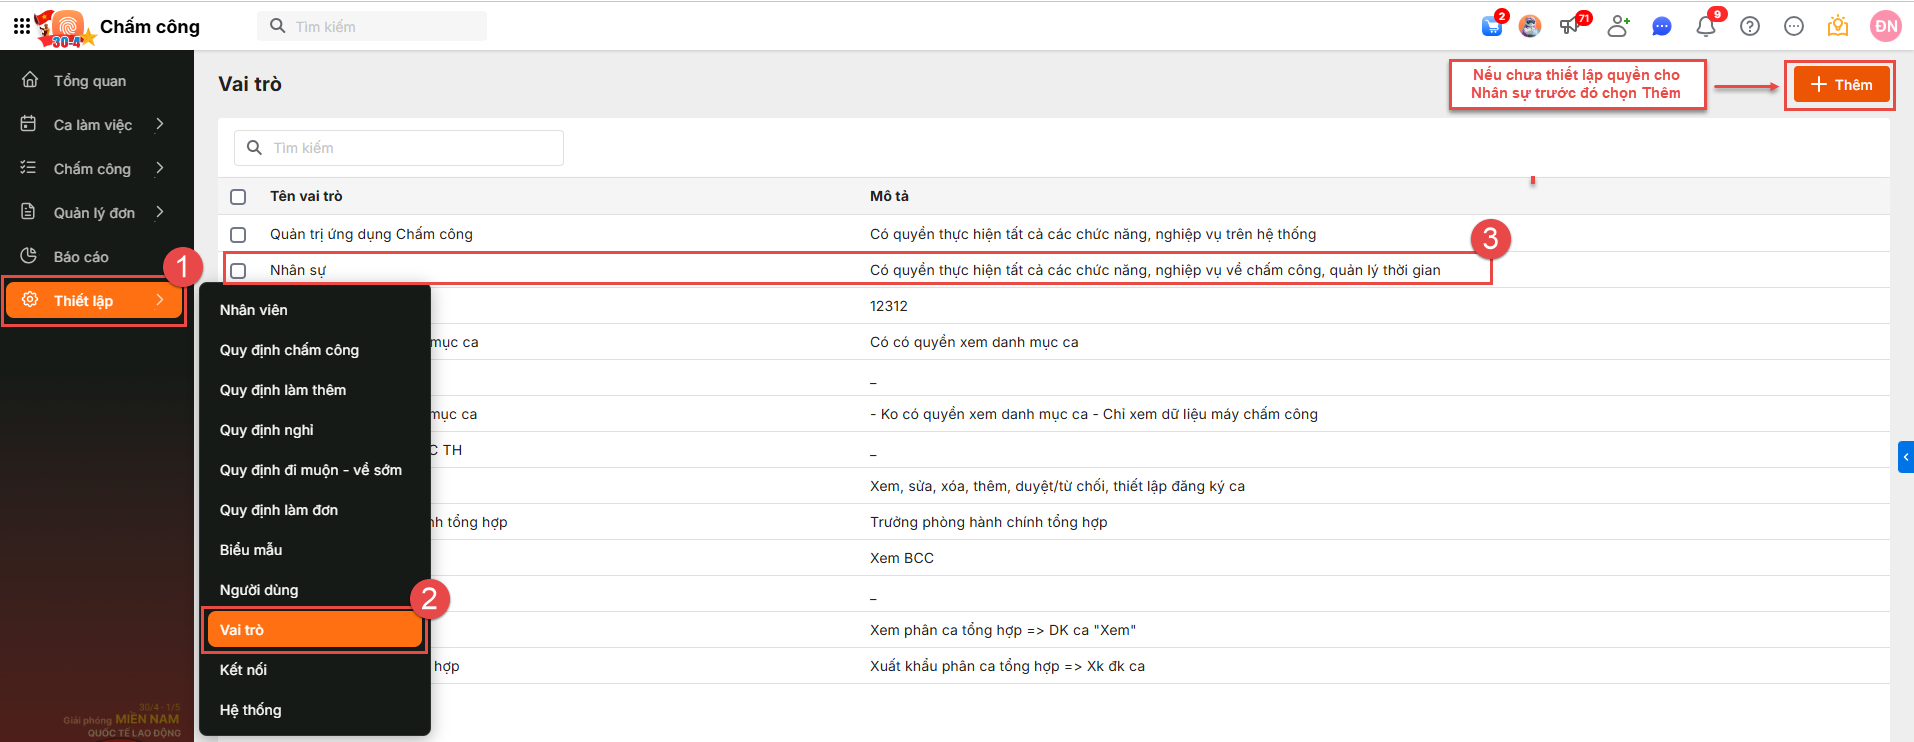Screen dimensions: 1914x742
Task: Click the help question mark icon
Action: (x=1750, y=27)
